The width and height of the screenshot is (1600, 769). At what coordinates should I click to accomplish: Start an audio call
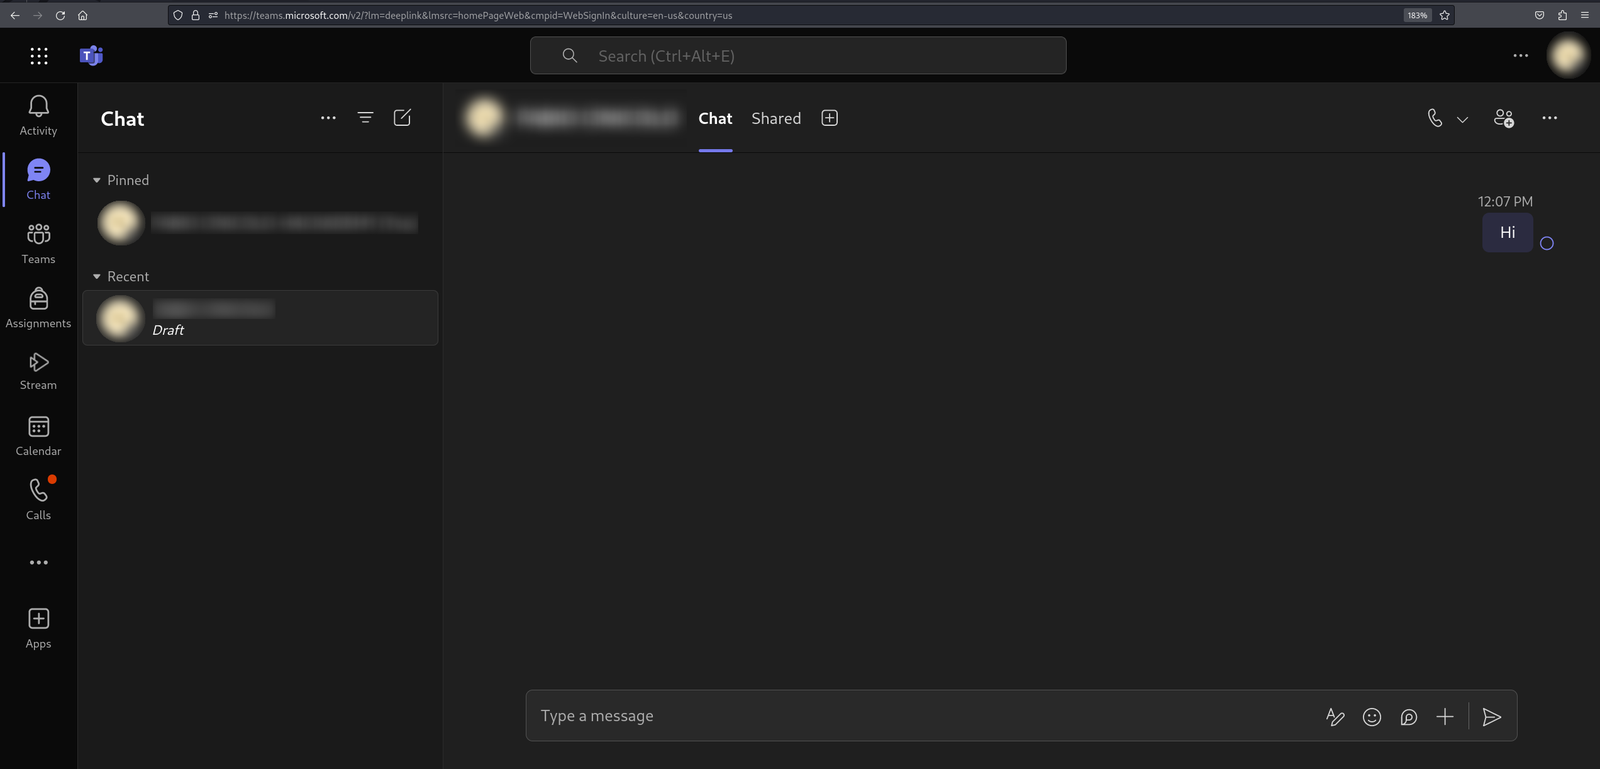[1435, 118]
